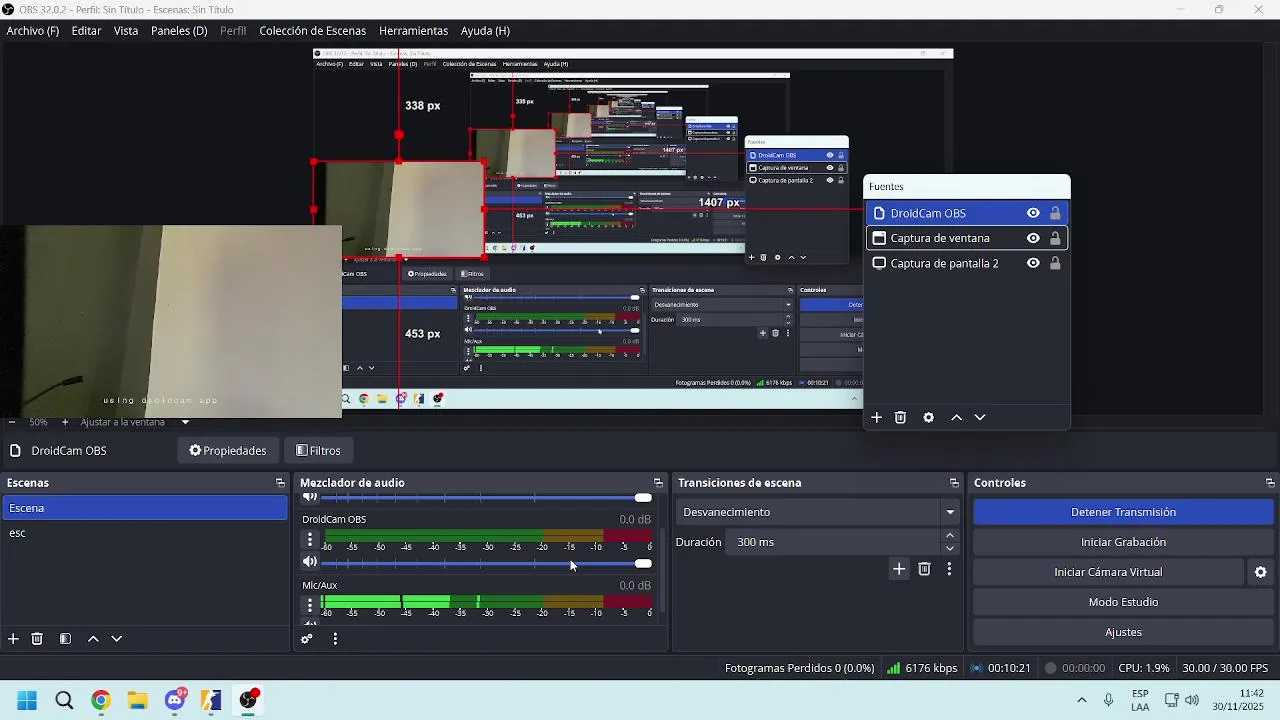Image resolution: width=1280 pixels, height=720 pixels.
Task: Select the esc scene in Escenas
Action: pos(144,533)
